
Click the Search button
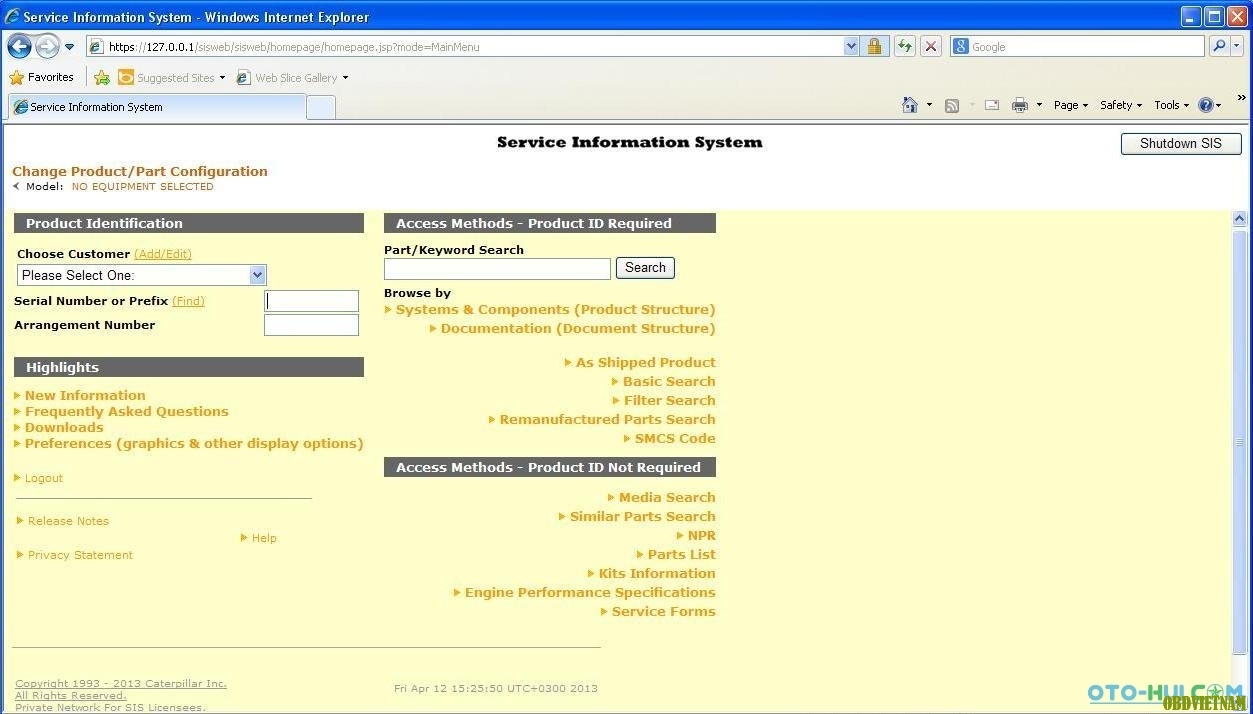[645, 268]
